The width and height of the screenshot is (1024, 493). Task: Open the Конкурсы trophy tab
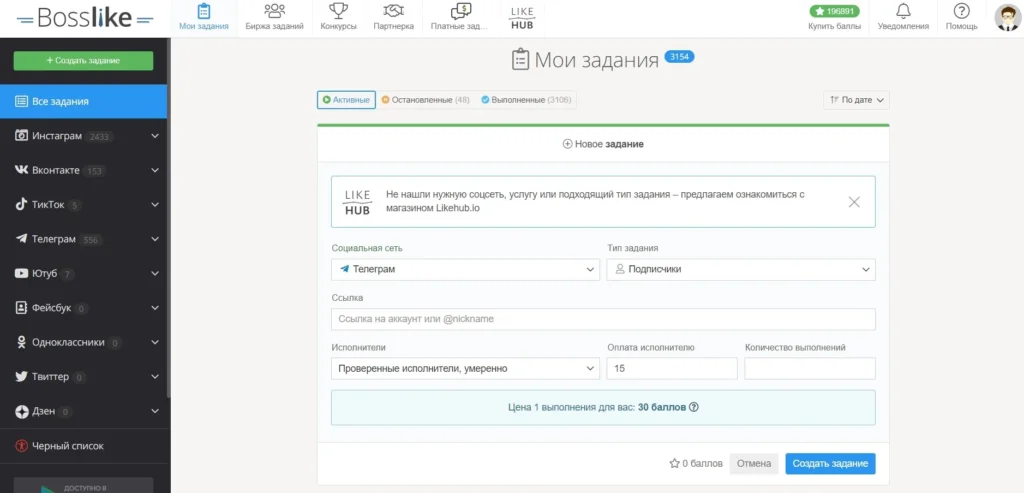pos(338,18)
